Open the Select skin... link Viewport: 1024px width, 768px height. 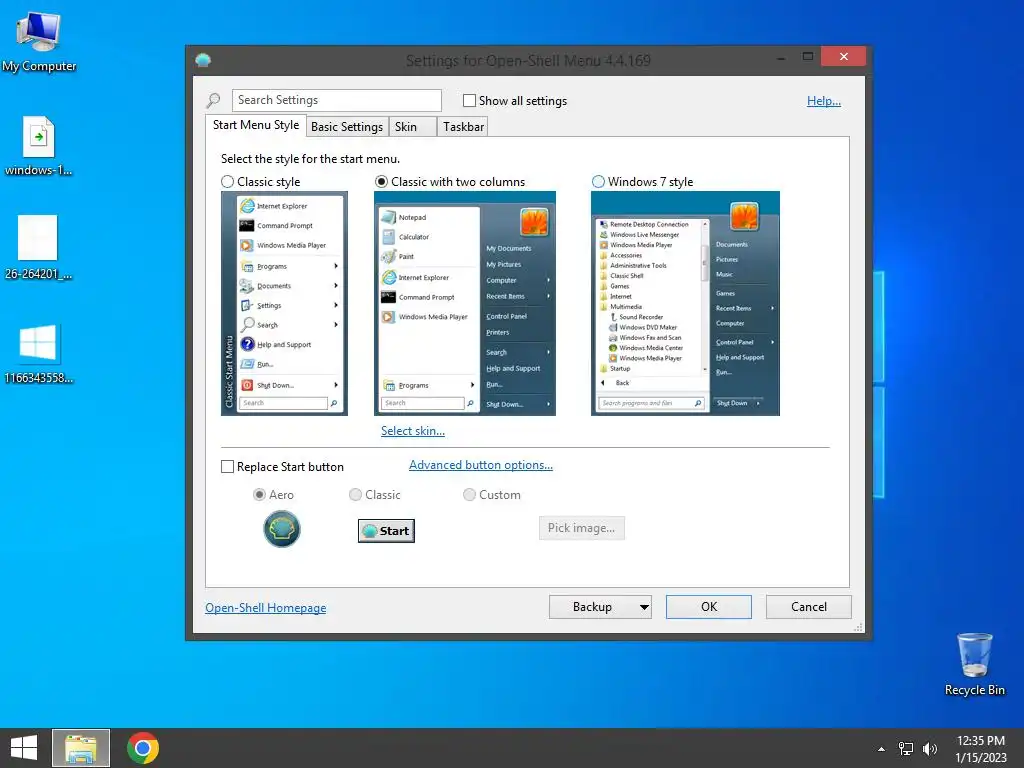point(413,431)
